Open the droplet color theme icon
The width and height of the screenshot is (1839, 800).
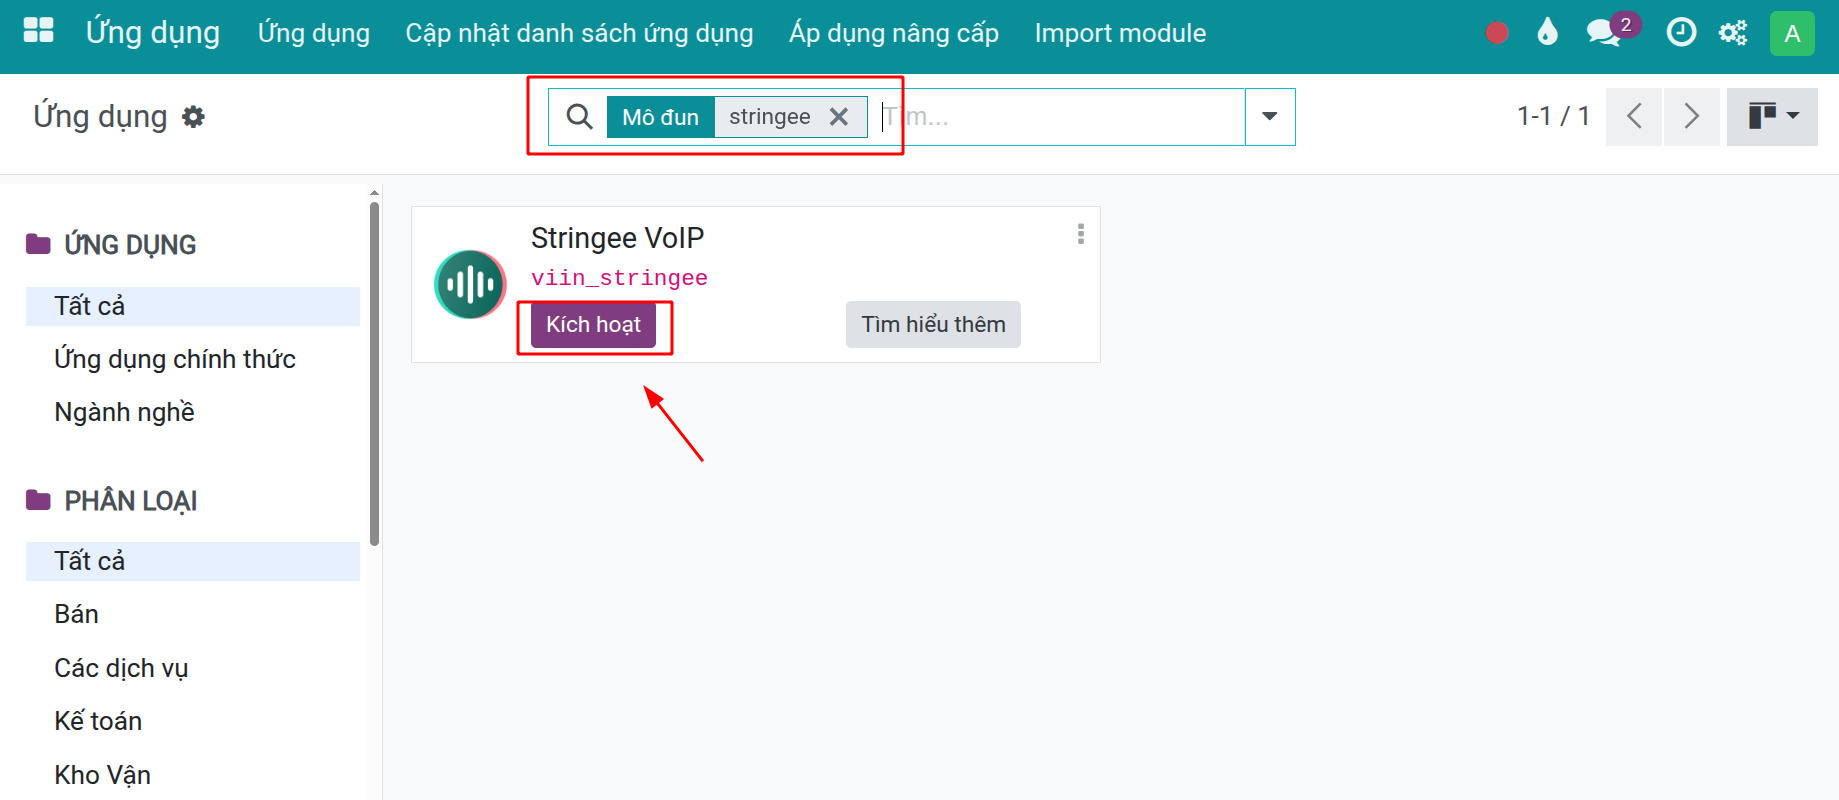click(x=1547, y=32)
